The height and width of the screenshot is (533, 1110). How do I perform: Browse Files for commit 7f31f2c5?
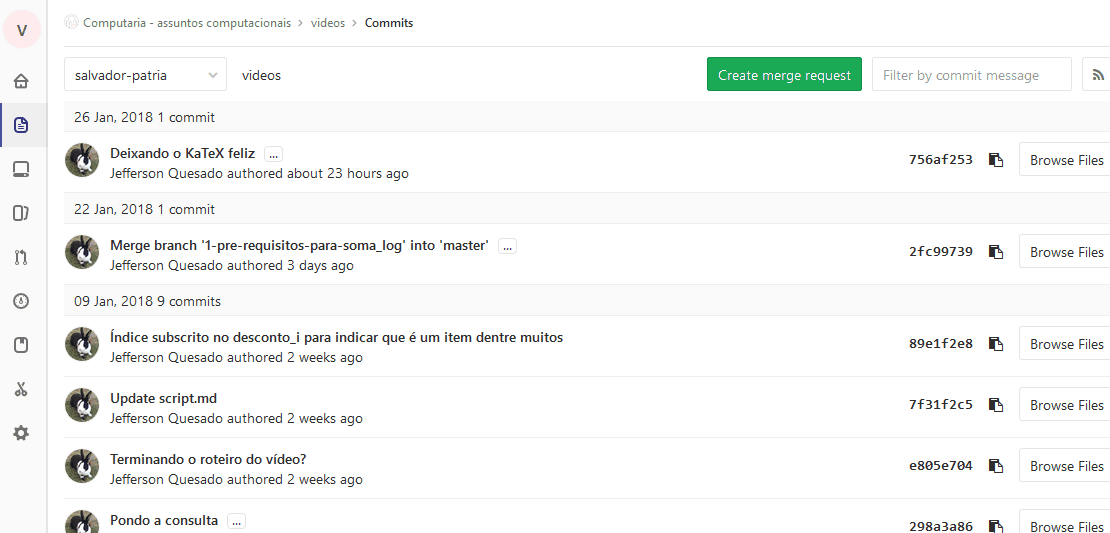(1065, 404)
